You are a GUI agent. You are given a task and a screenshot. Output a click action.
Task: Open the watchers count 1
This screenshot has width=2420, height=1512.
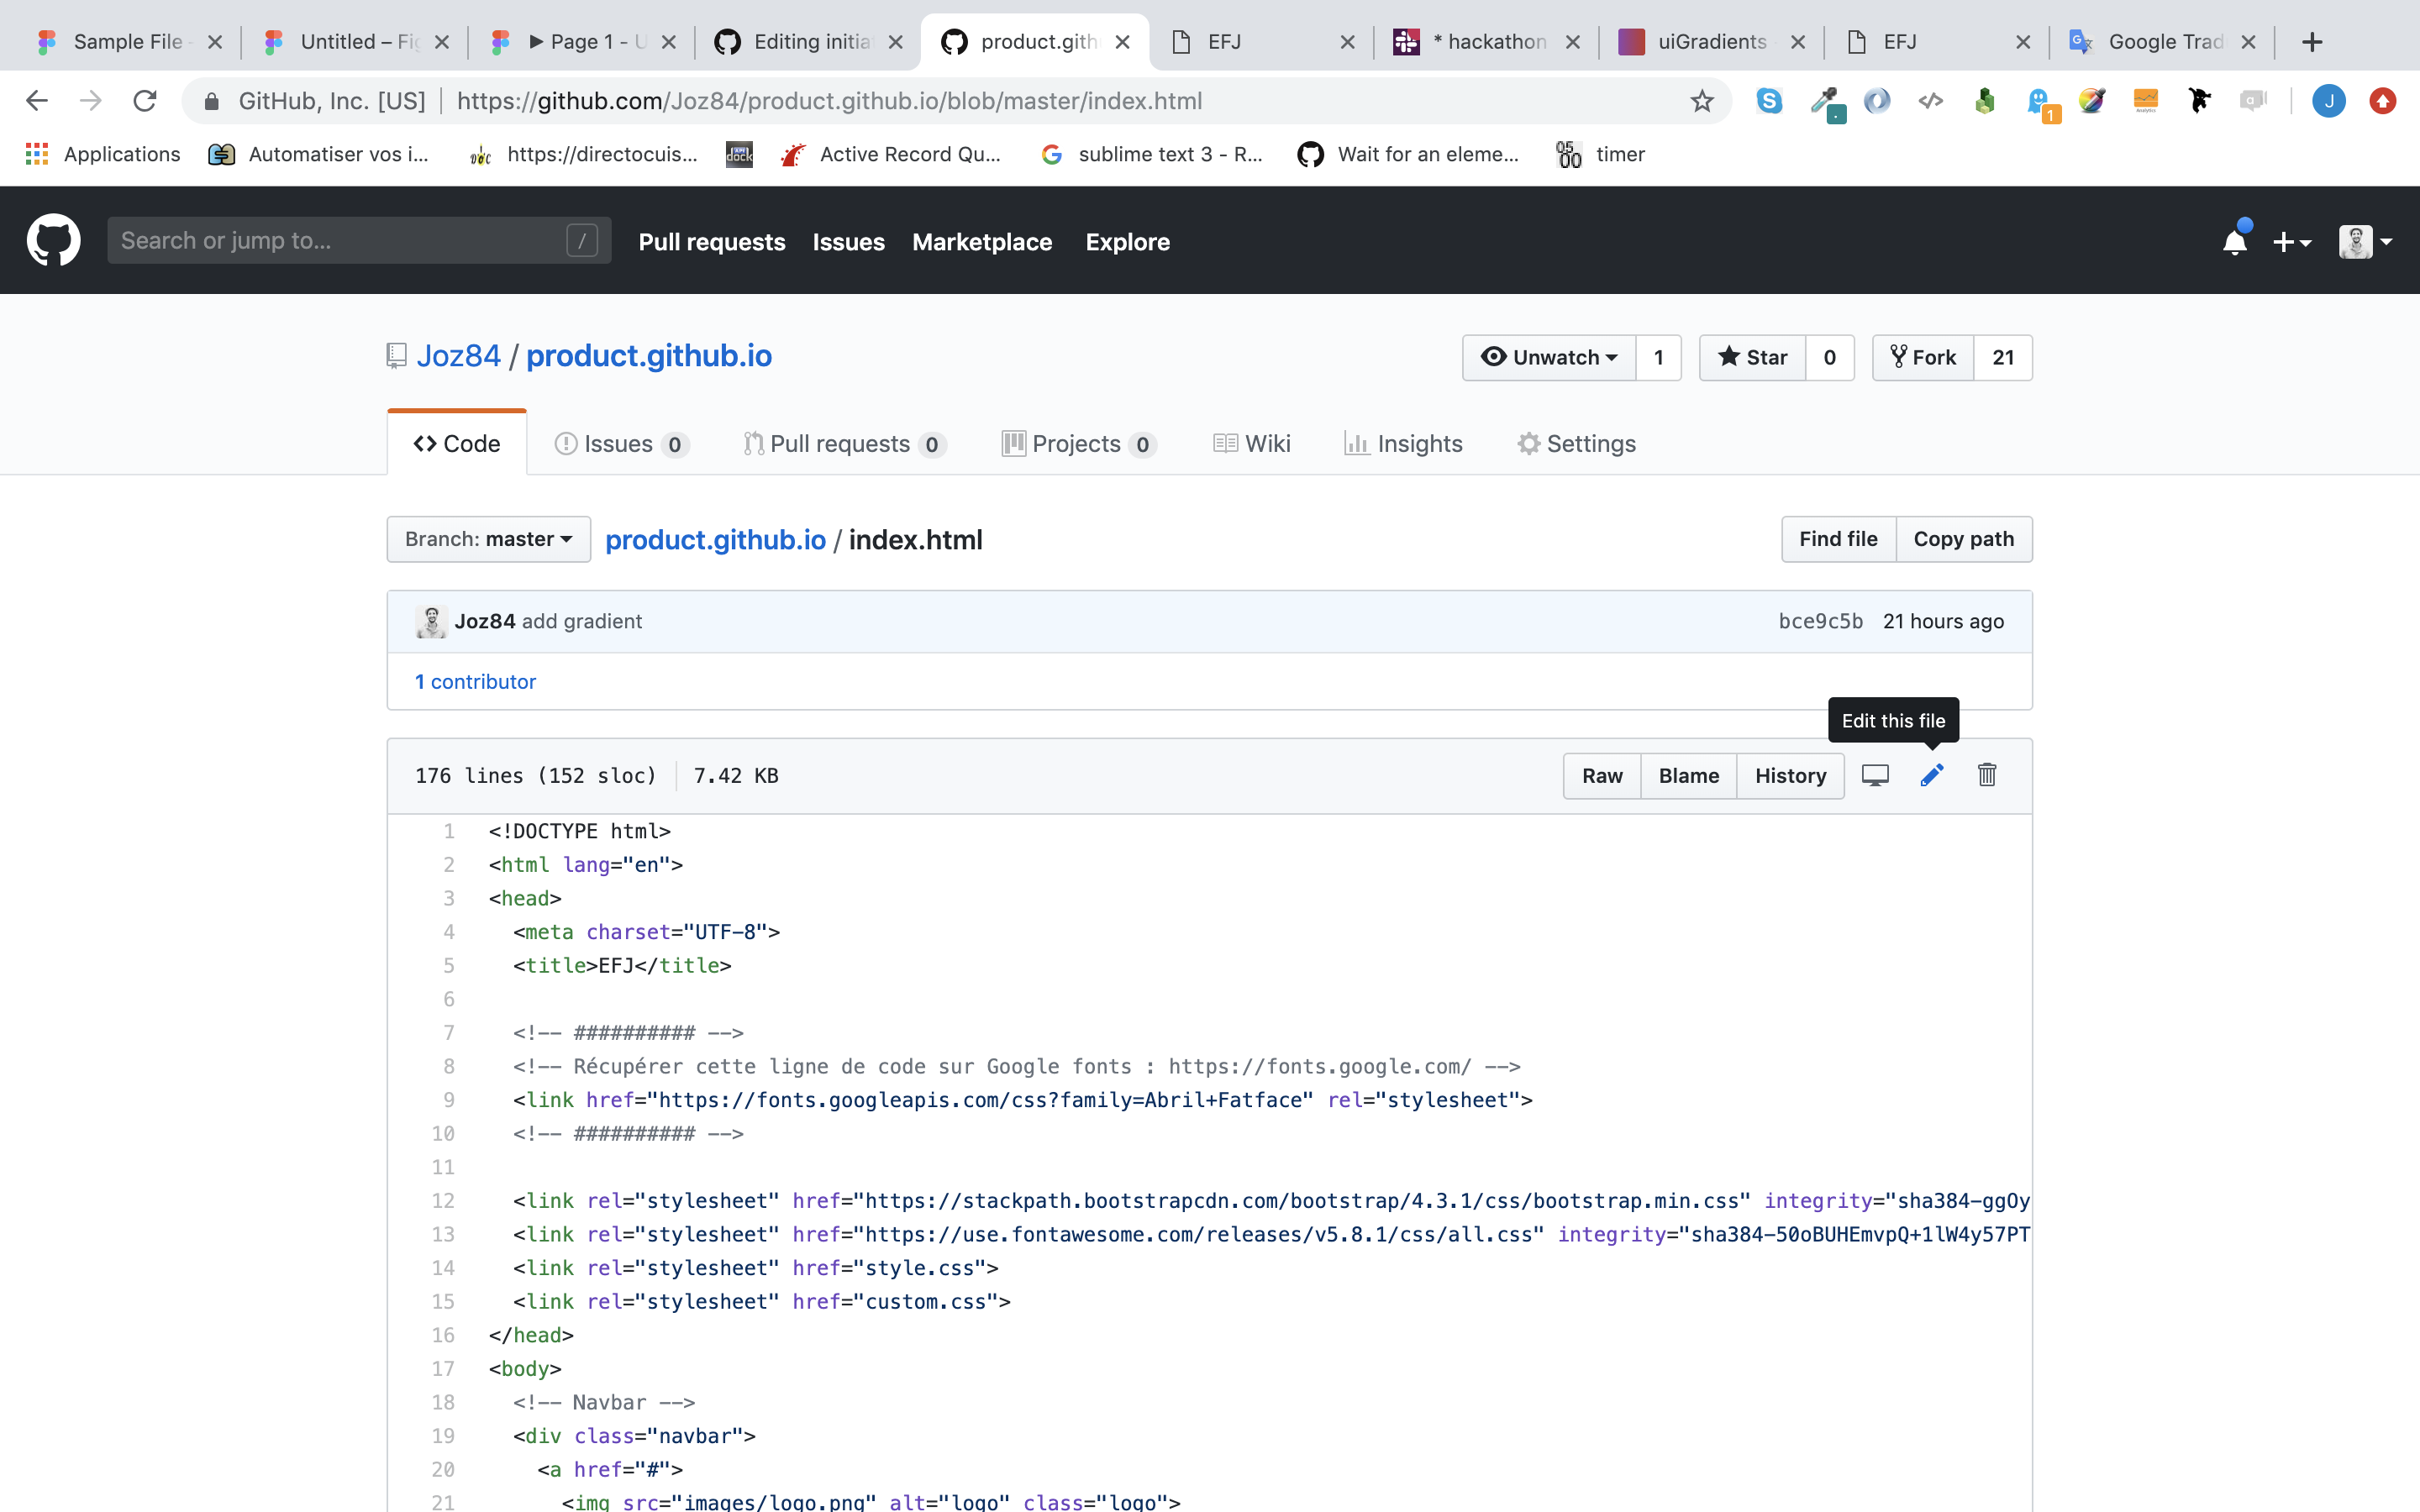[x=1659, y=357]
